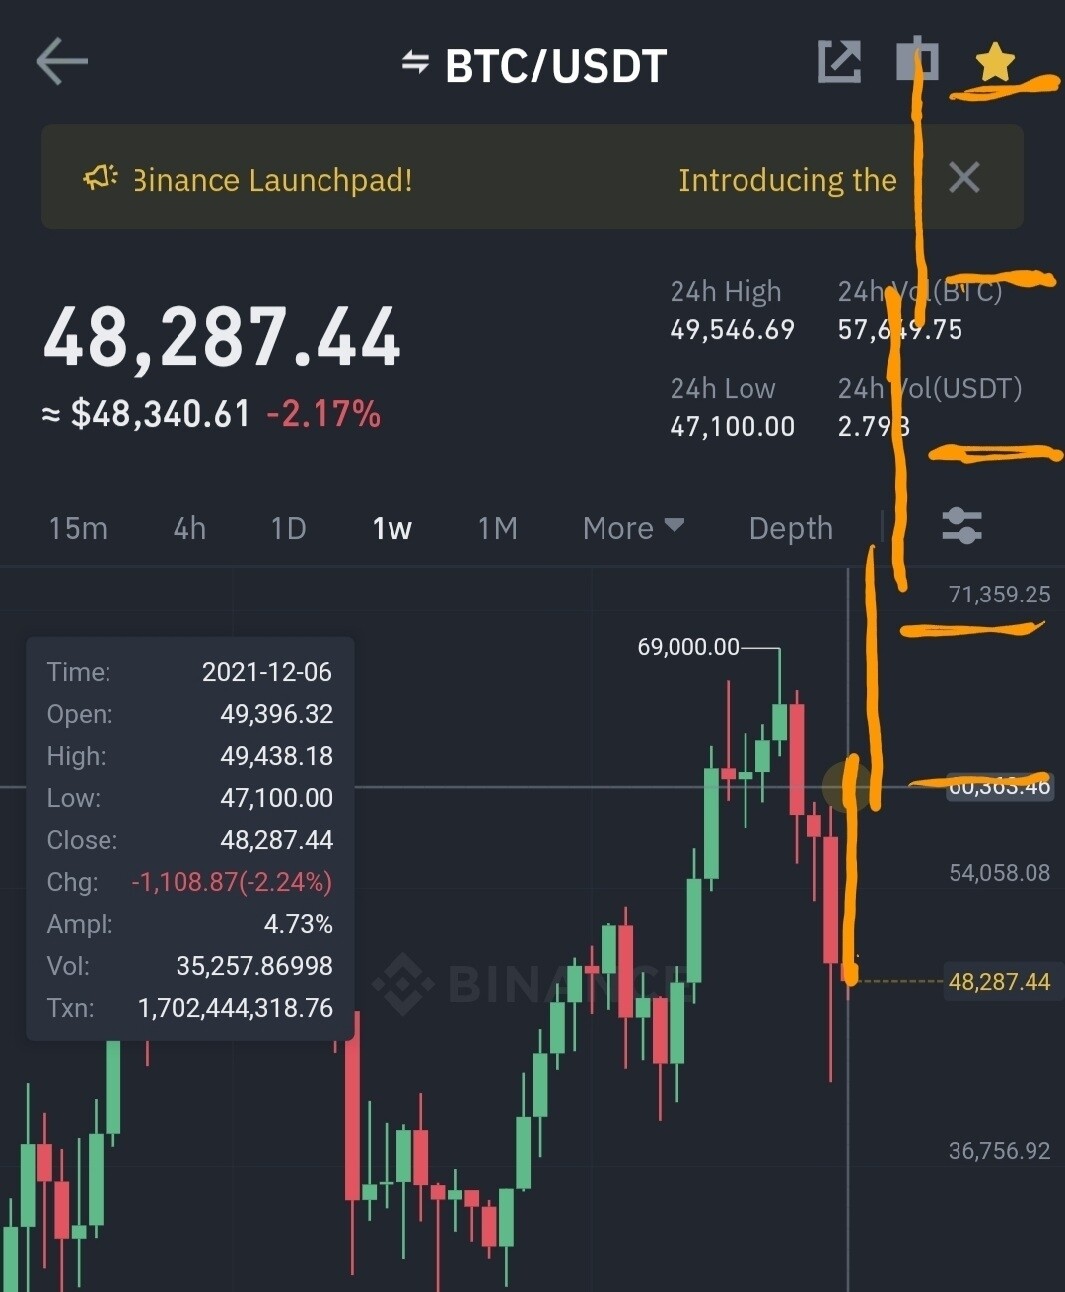Tap the split-screen layout icon
This screenshot has width=1065, height=1292.
(916, 60)
